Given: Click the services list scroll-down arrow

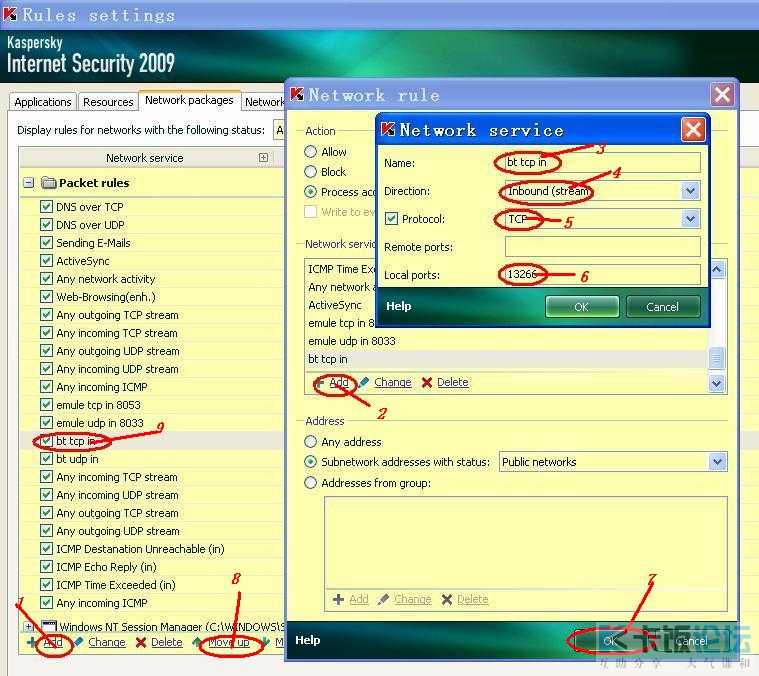Looking at the screenshot, I should tap(717, 384).
